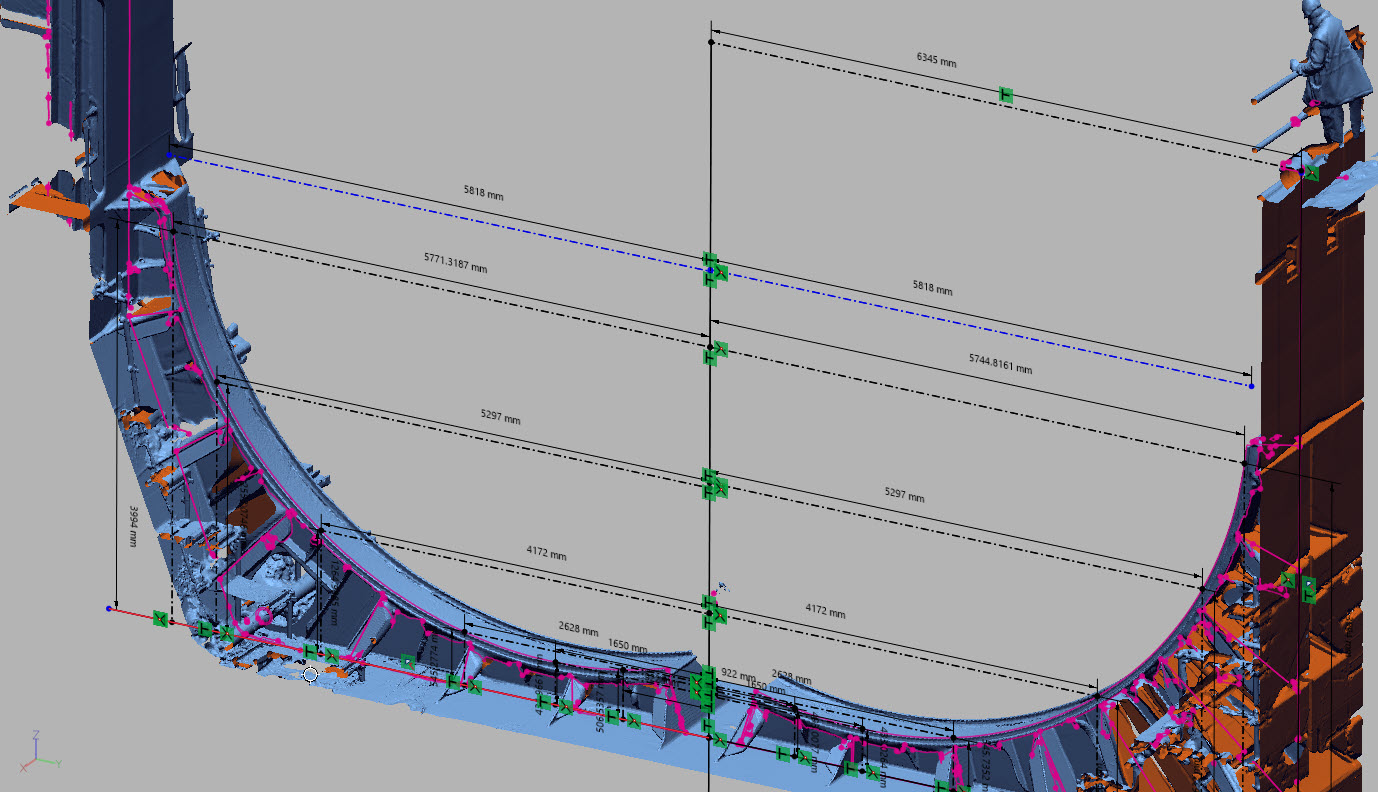Click the XYZ axis triad
The width and height of the screenshot is (1378, 792).
point(41,750)
